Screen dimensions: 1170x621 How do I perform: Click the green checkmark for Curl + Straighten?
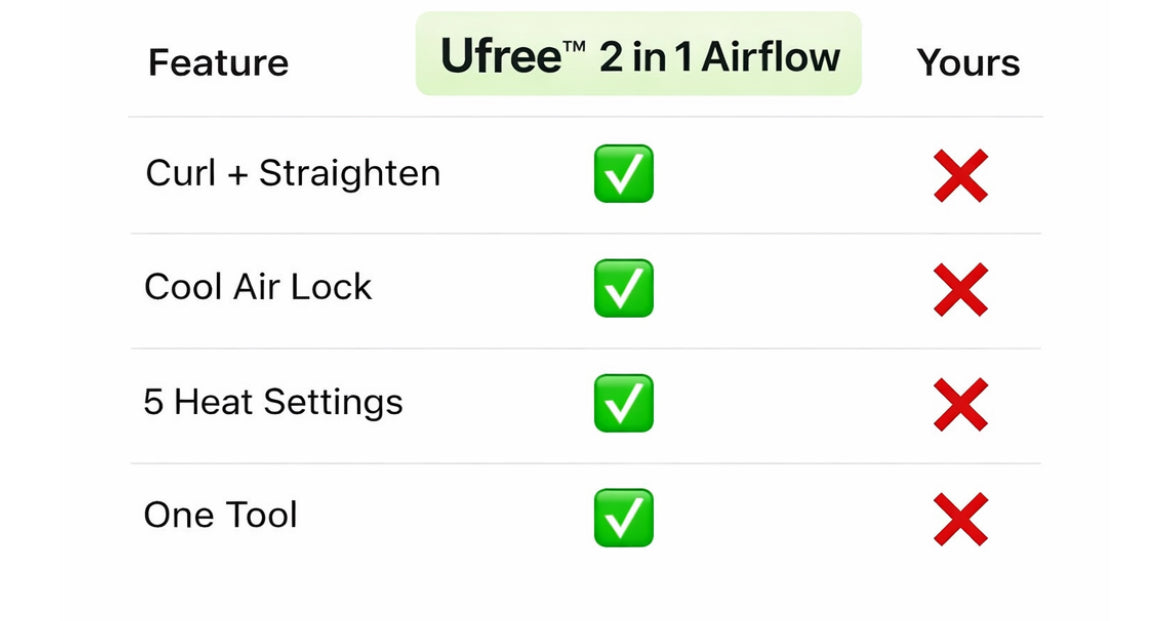coord(623,173)
